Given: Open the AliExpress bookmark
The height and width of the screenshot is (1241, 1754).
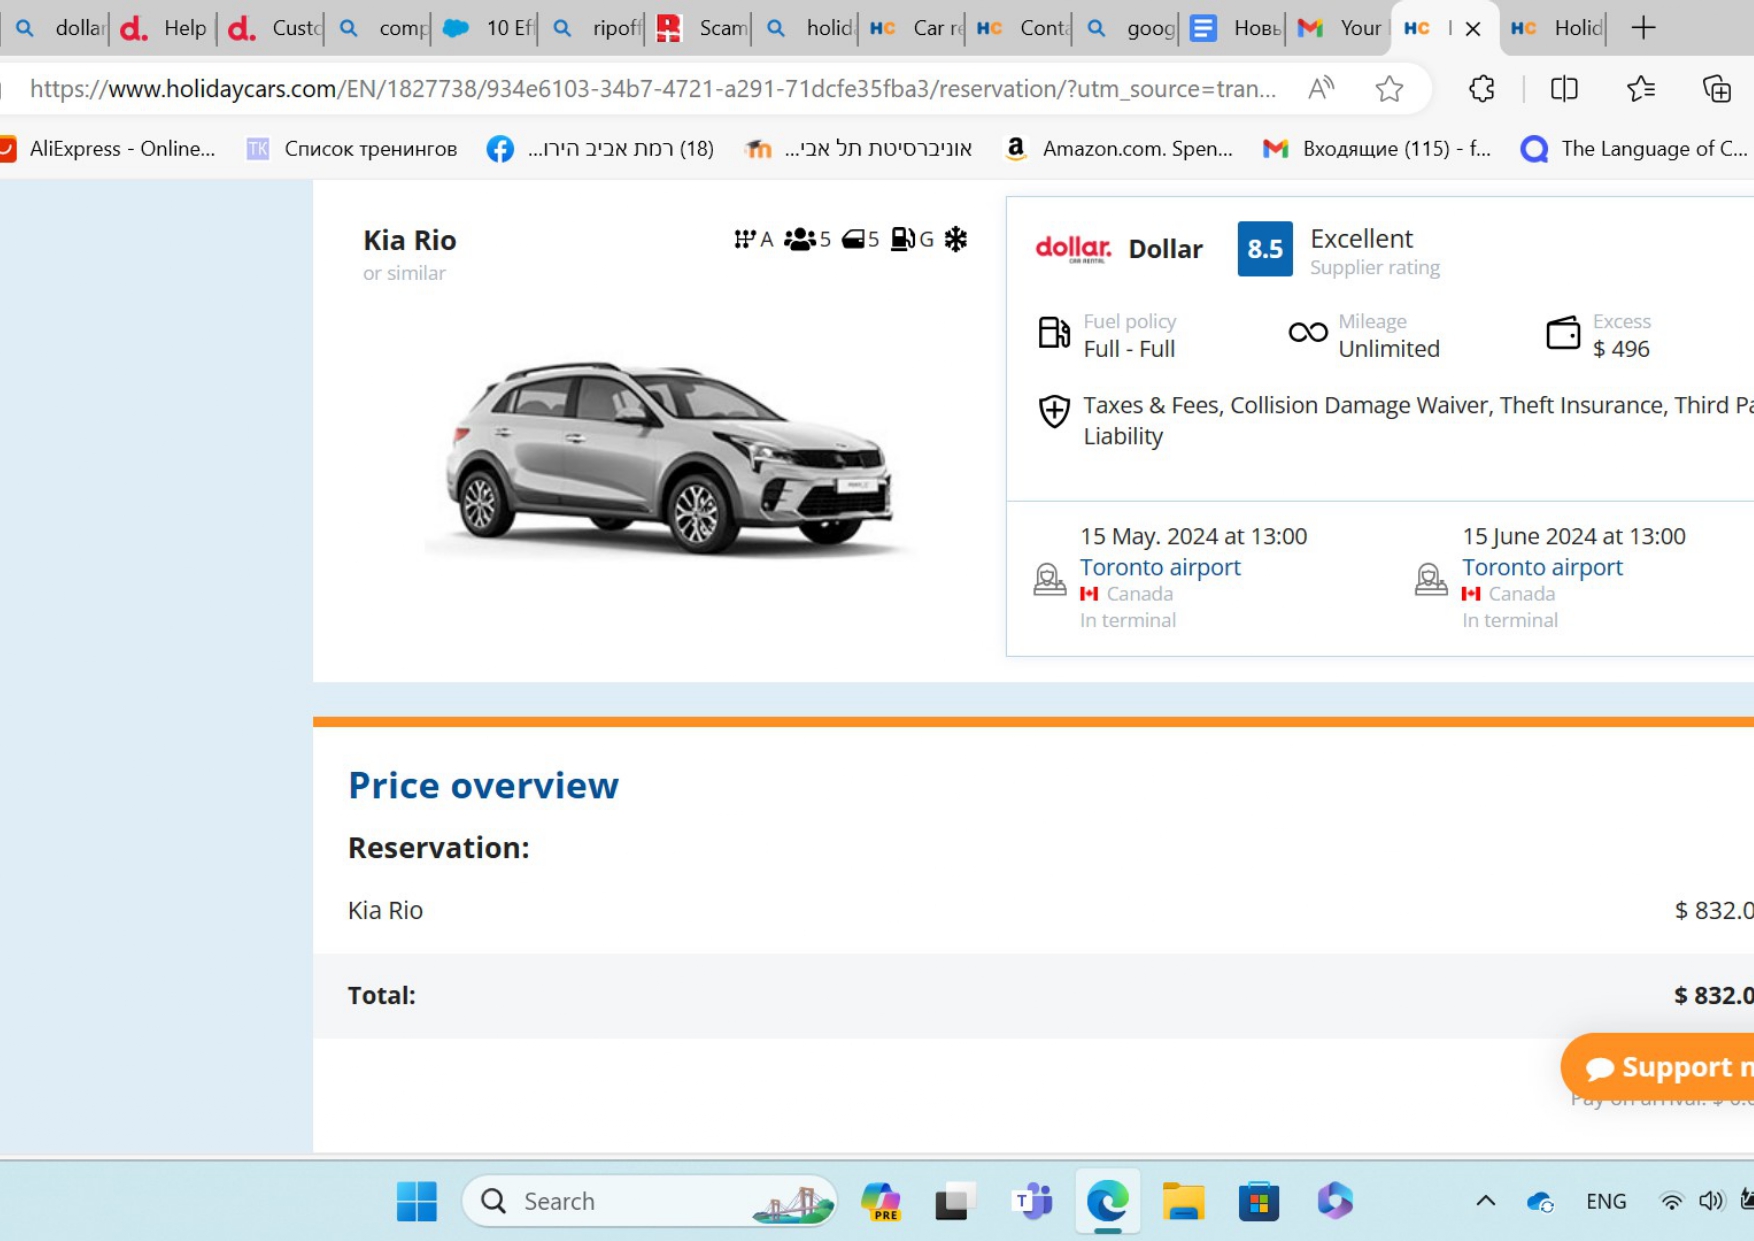Looking at the screenshot, I should tap(108, 149).
